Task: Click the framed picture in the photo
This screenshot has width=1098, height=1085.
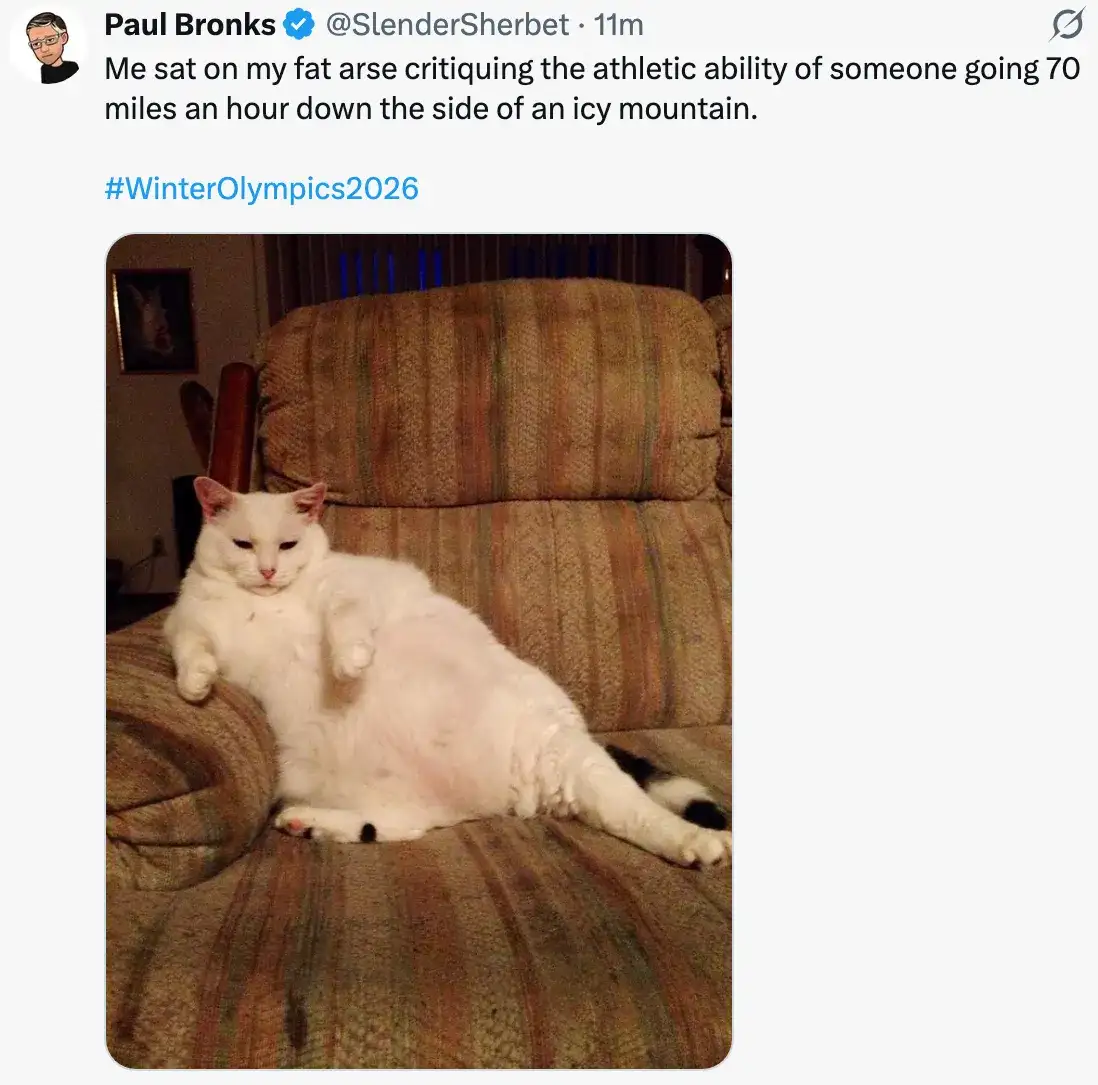Action: 155,321
